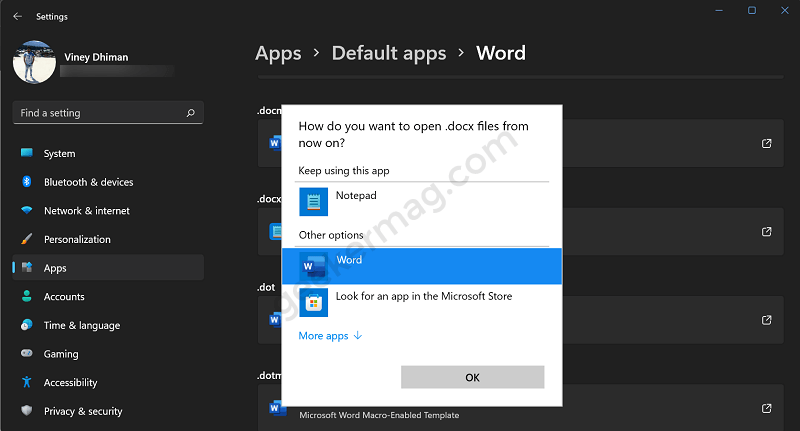Click the Gaming controller icon
Viewport: 800px width, 431px height.
click(x=27, y=353)
